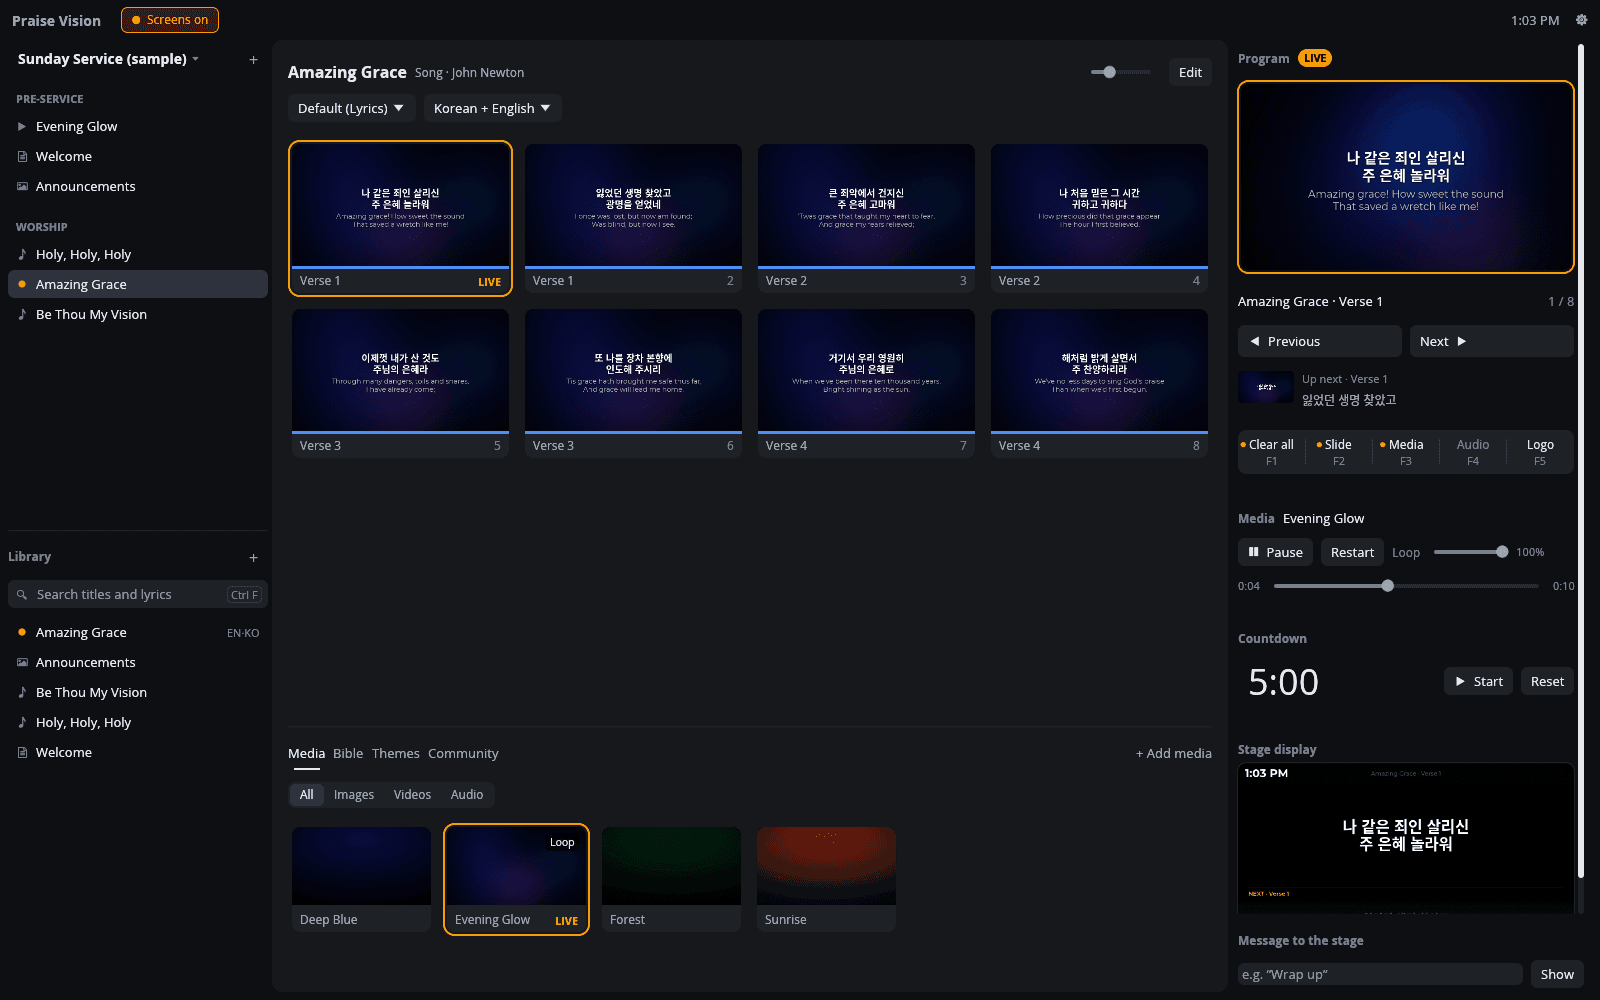Click the system clock showing 1:03 PM
1600x1000 pixels.
[1535, 21]
